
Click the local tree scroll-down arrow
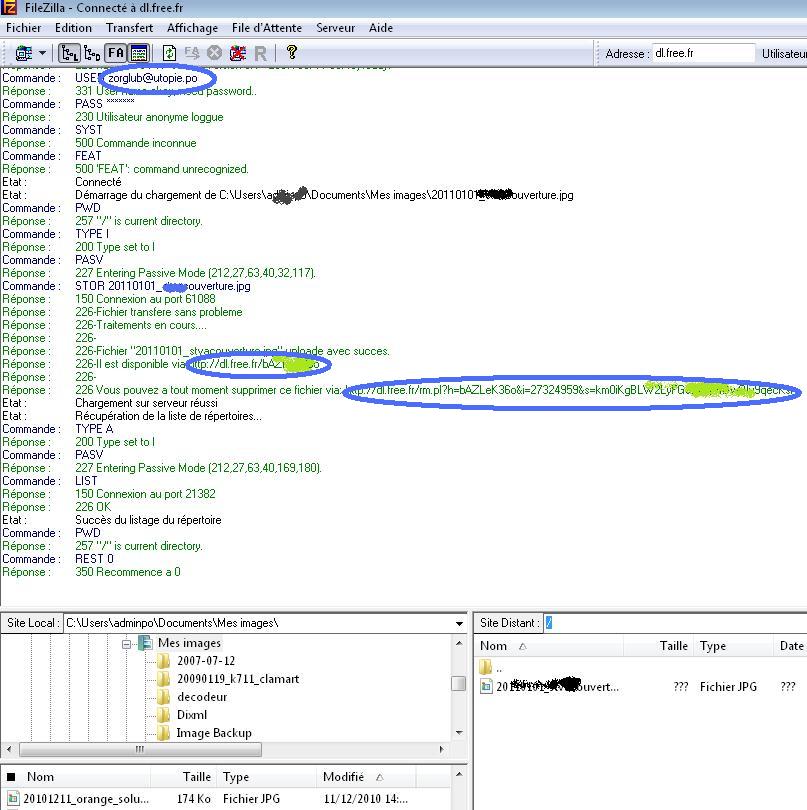coord(459,733)
